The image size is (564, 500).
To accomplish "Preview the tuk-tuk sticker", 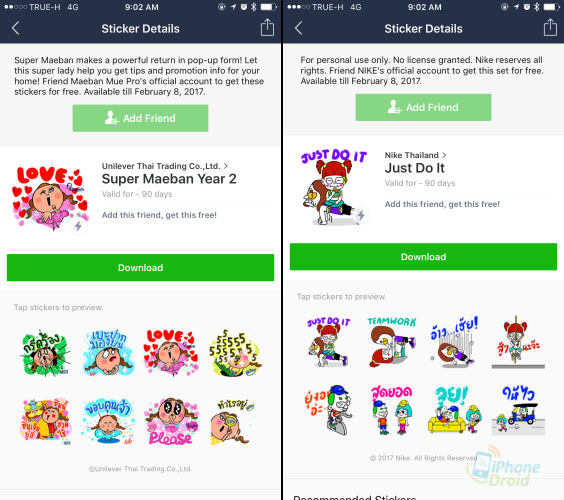I will coord(518,410).
